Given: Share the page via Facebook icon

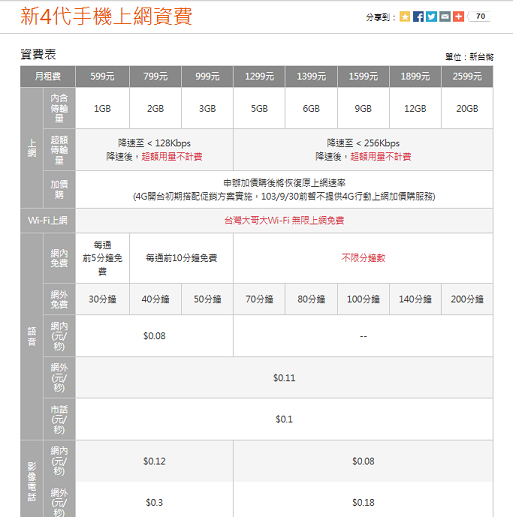Looking at the screenshot, I should point(418,16).
